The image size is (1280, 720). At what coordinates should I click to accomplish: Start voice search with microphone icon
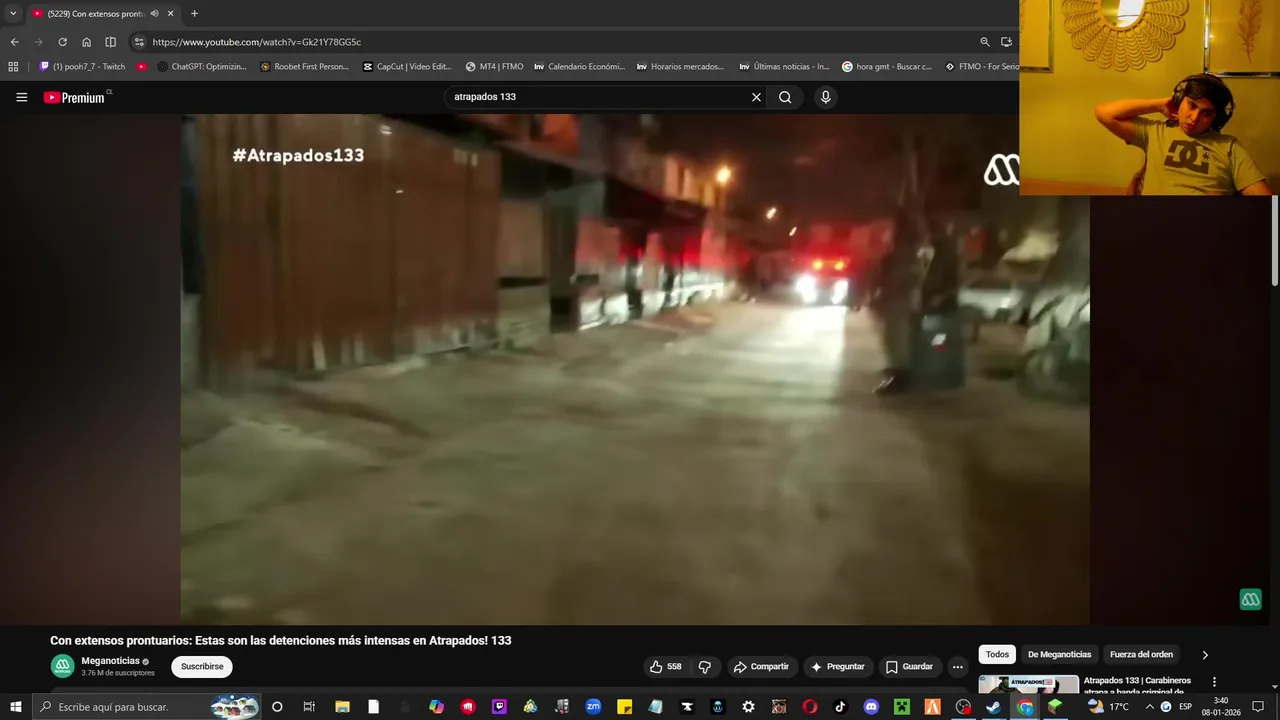pyautogui.click(x=825, y=97)
